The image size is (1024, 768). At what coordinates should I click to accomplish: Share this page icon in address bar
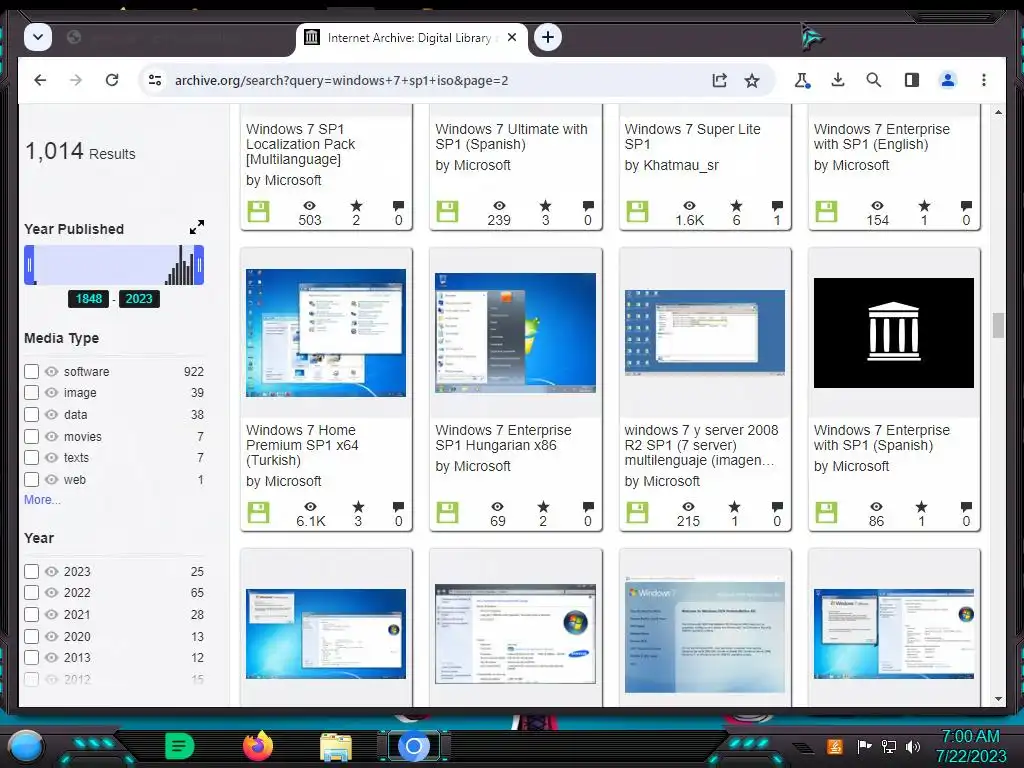click(x=719, y=80)
